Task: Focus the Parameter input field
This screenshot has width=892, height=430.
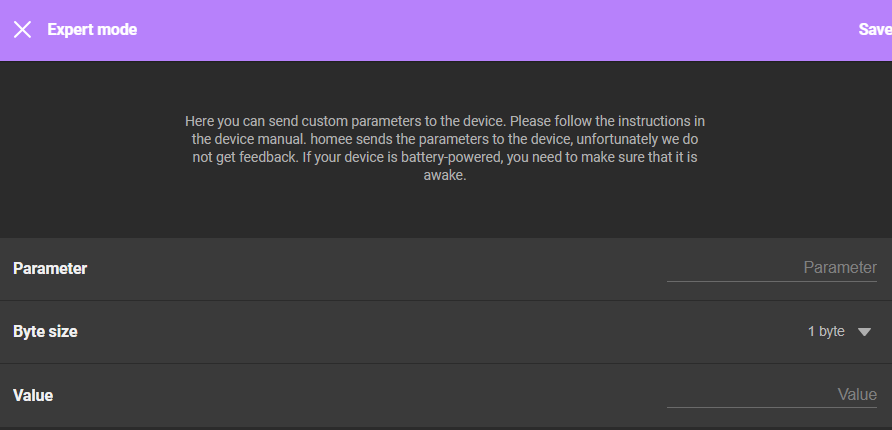Action: [771, 268]
